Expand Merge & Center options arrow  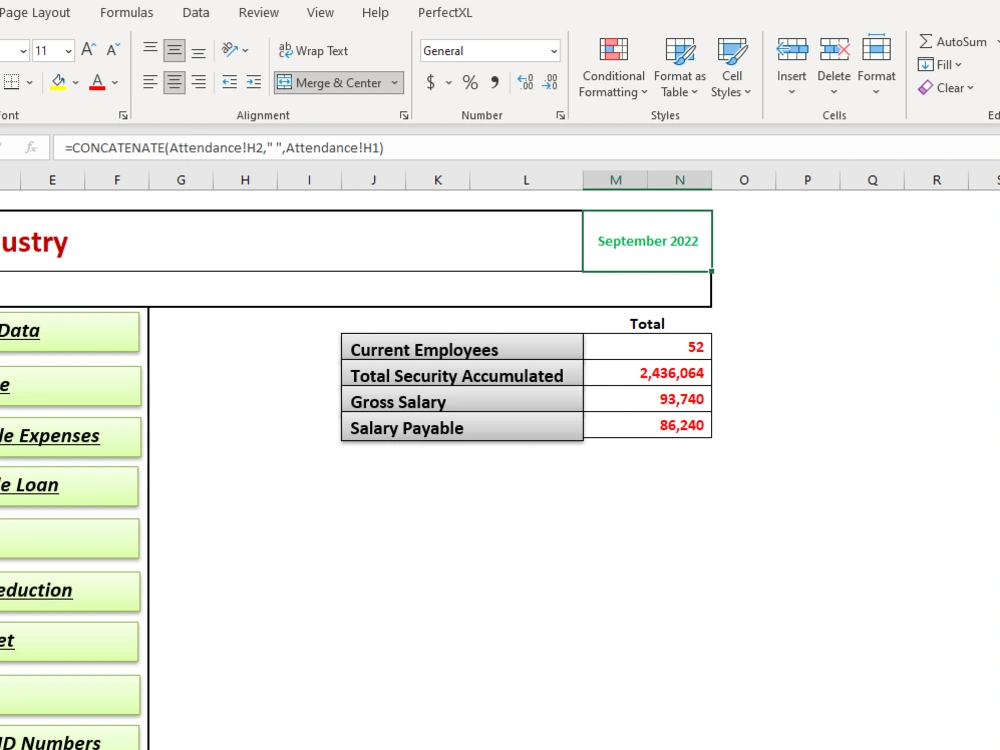pos(395,83)
